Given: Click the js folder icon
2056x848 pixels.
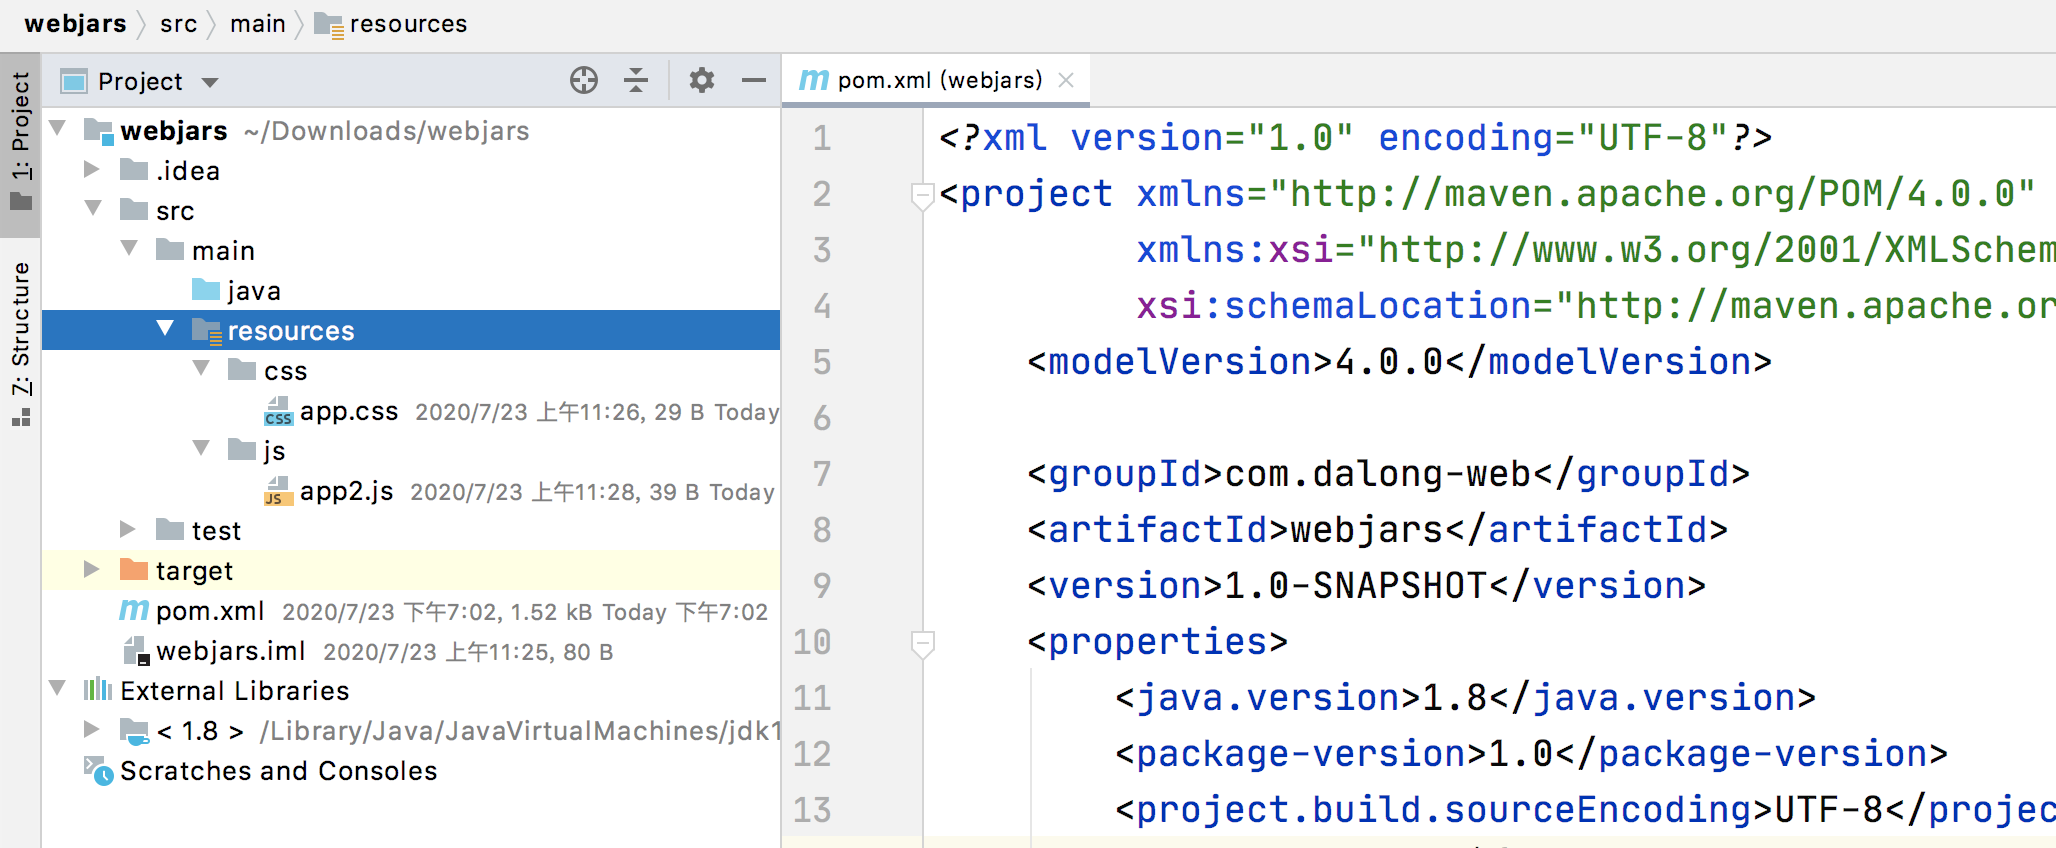Looking at the screenshot, I should [x=242, y=450].
